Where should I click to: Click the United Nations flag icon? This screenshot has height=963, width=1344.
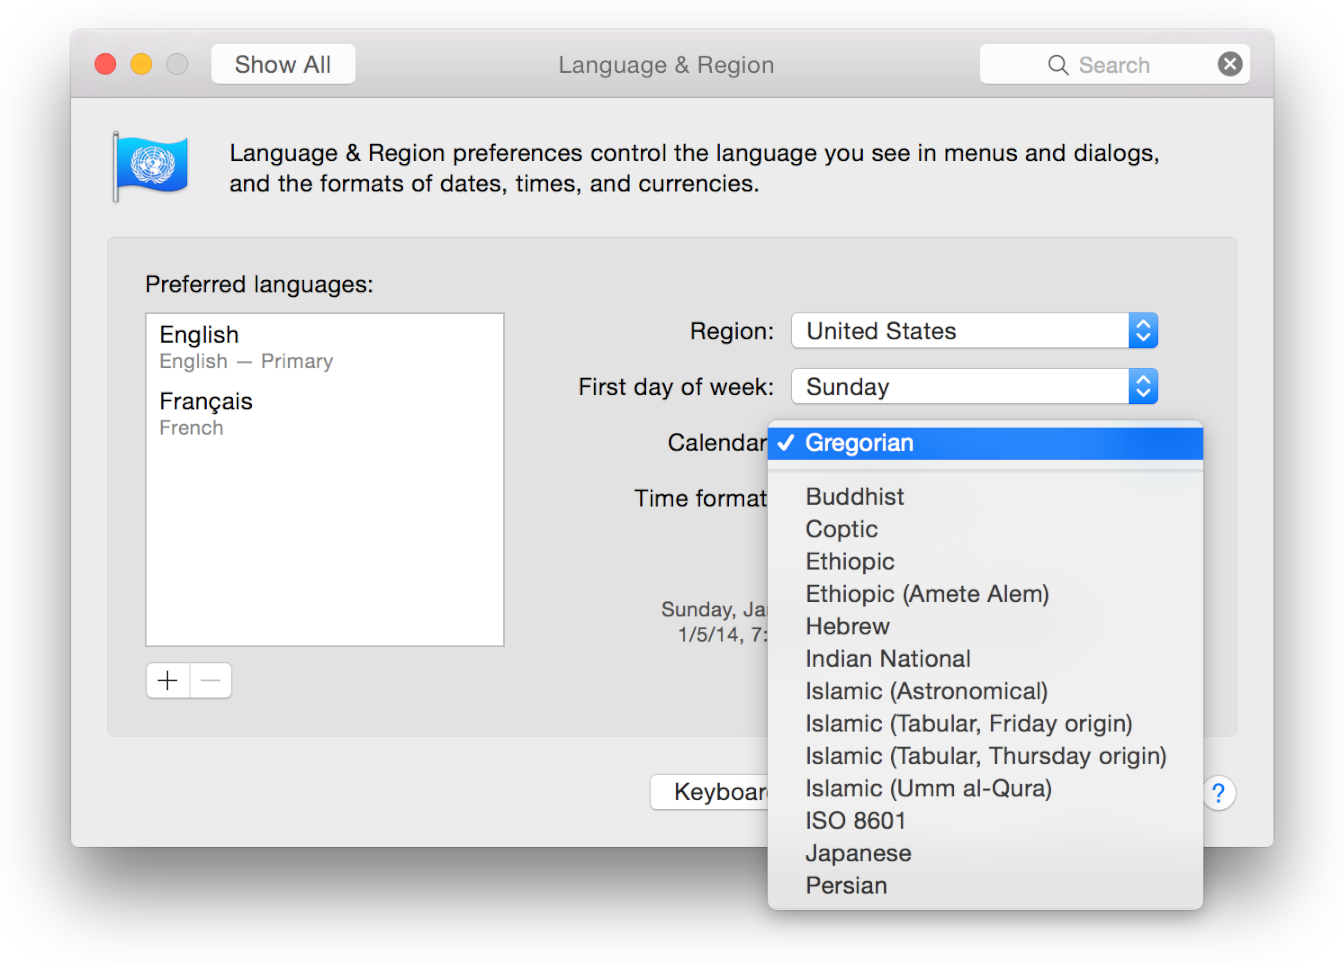pos(151,163)
